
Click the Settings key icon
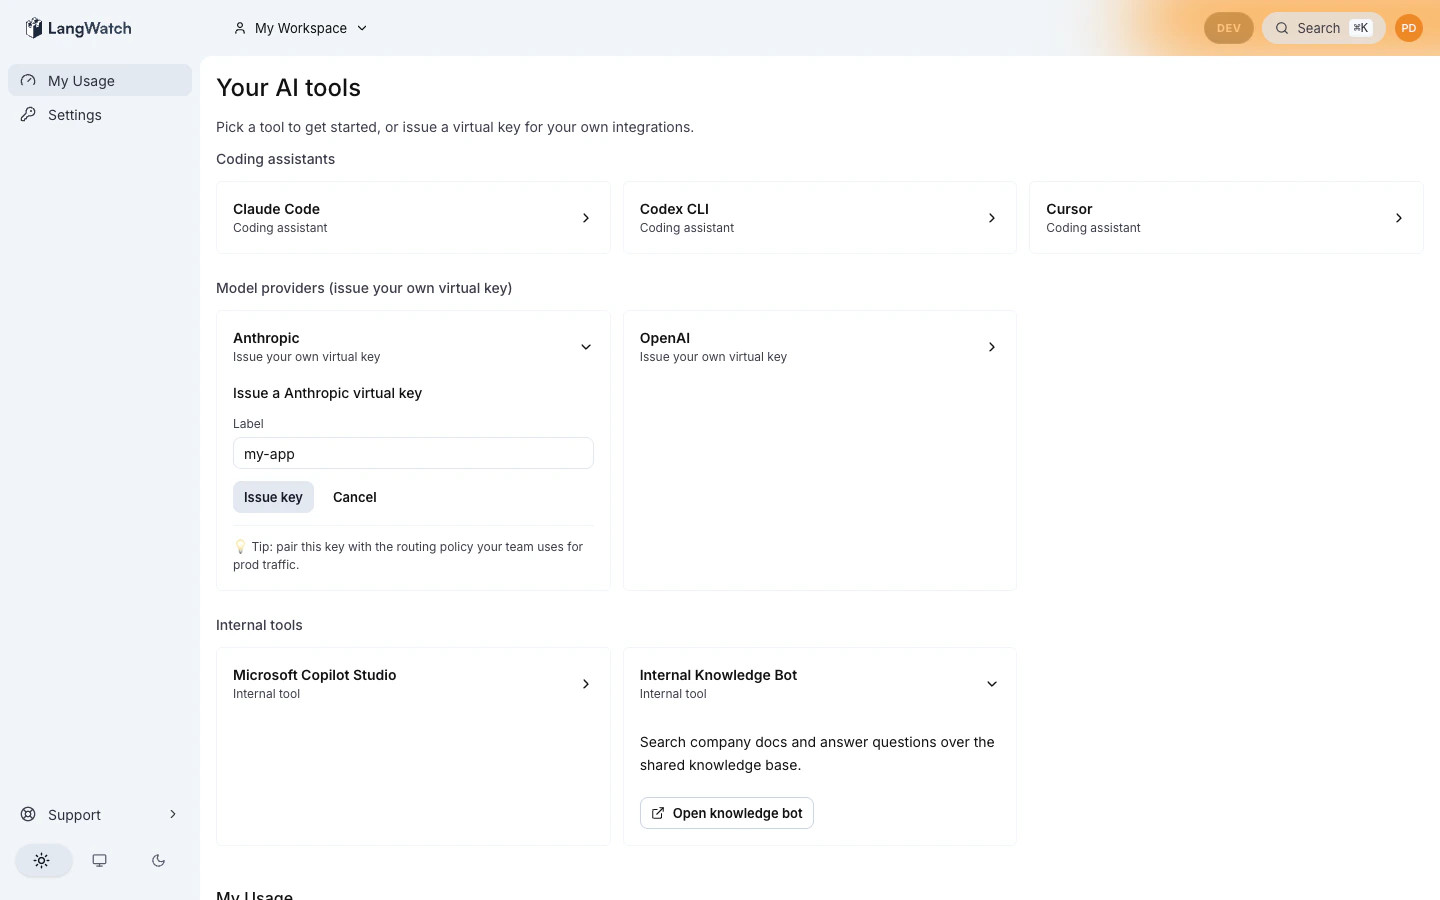point(28,115)
